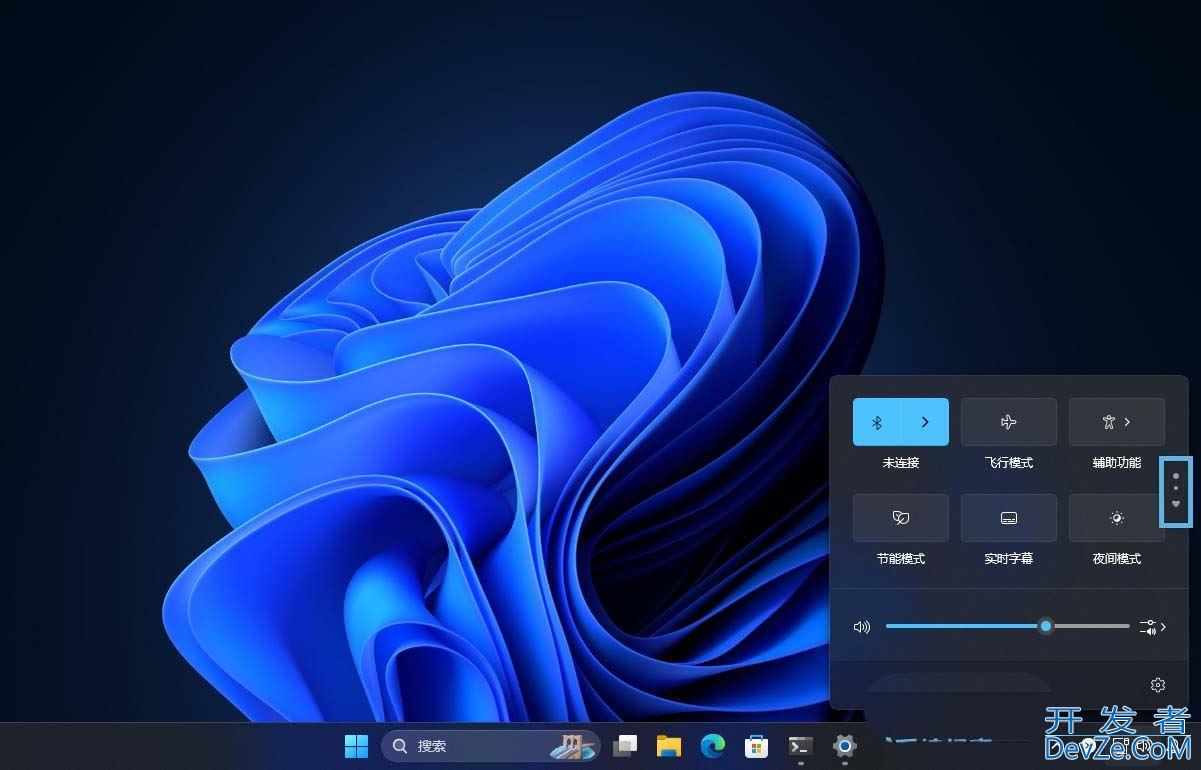The image size is (1201, 770).
Task: Enable night light (夜间模式) tile
Action: click(1116, 518)
